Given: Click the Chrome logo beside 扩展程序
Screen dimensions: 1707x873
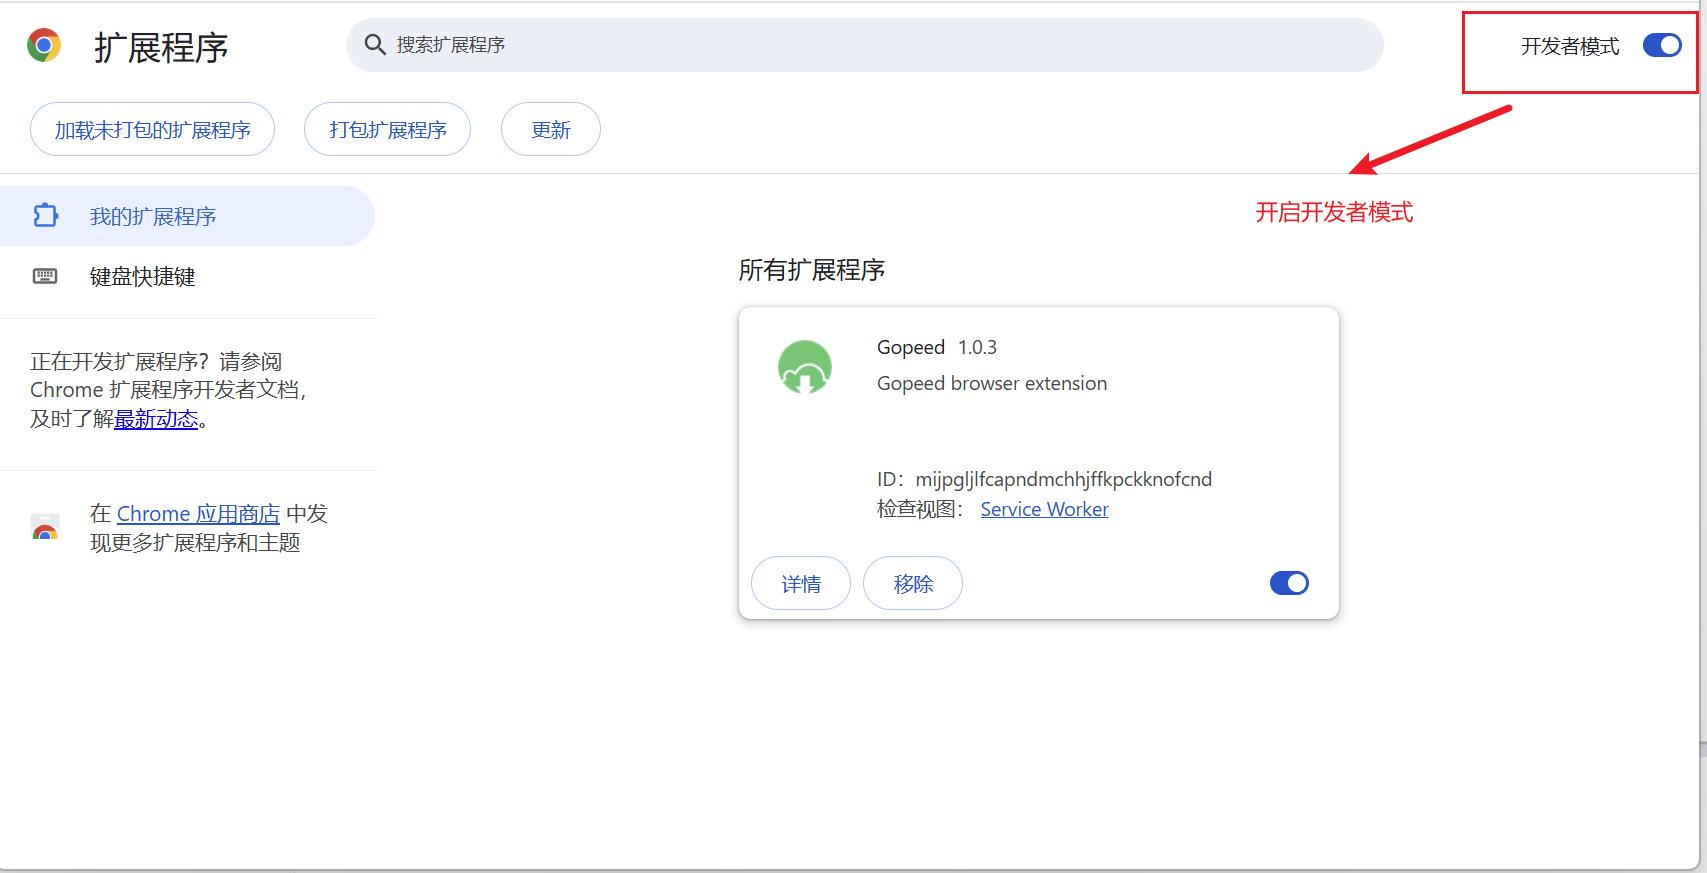Looking at the screenshot, I should click(x=44, y=45).
